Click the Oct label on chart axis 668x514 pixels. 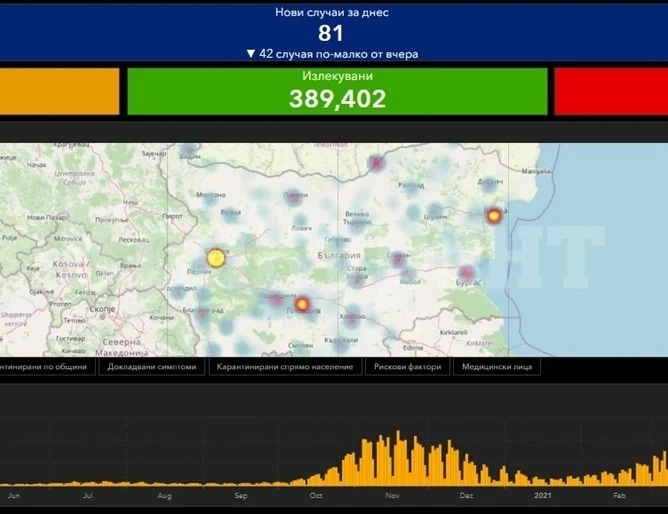316,496
